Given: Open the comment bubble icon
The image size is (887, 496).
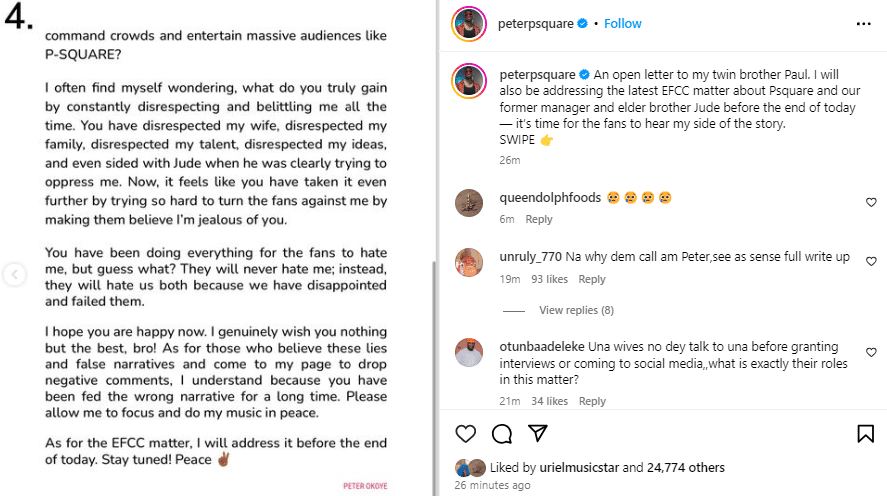Looking at the screenshot, I should (502, 433).
